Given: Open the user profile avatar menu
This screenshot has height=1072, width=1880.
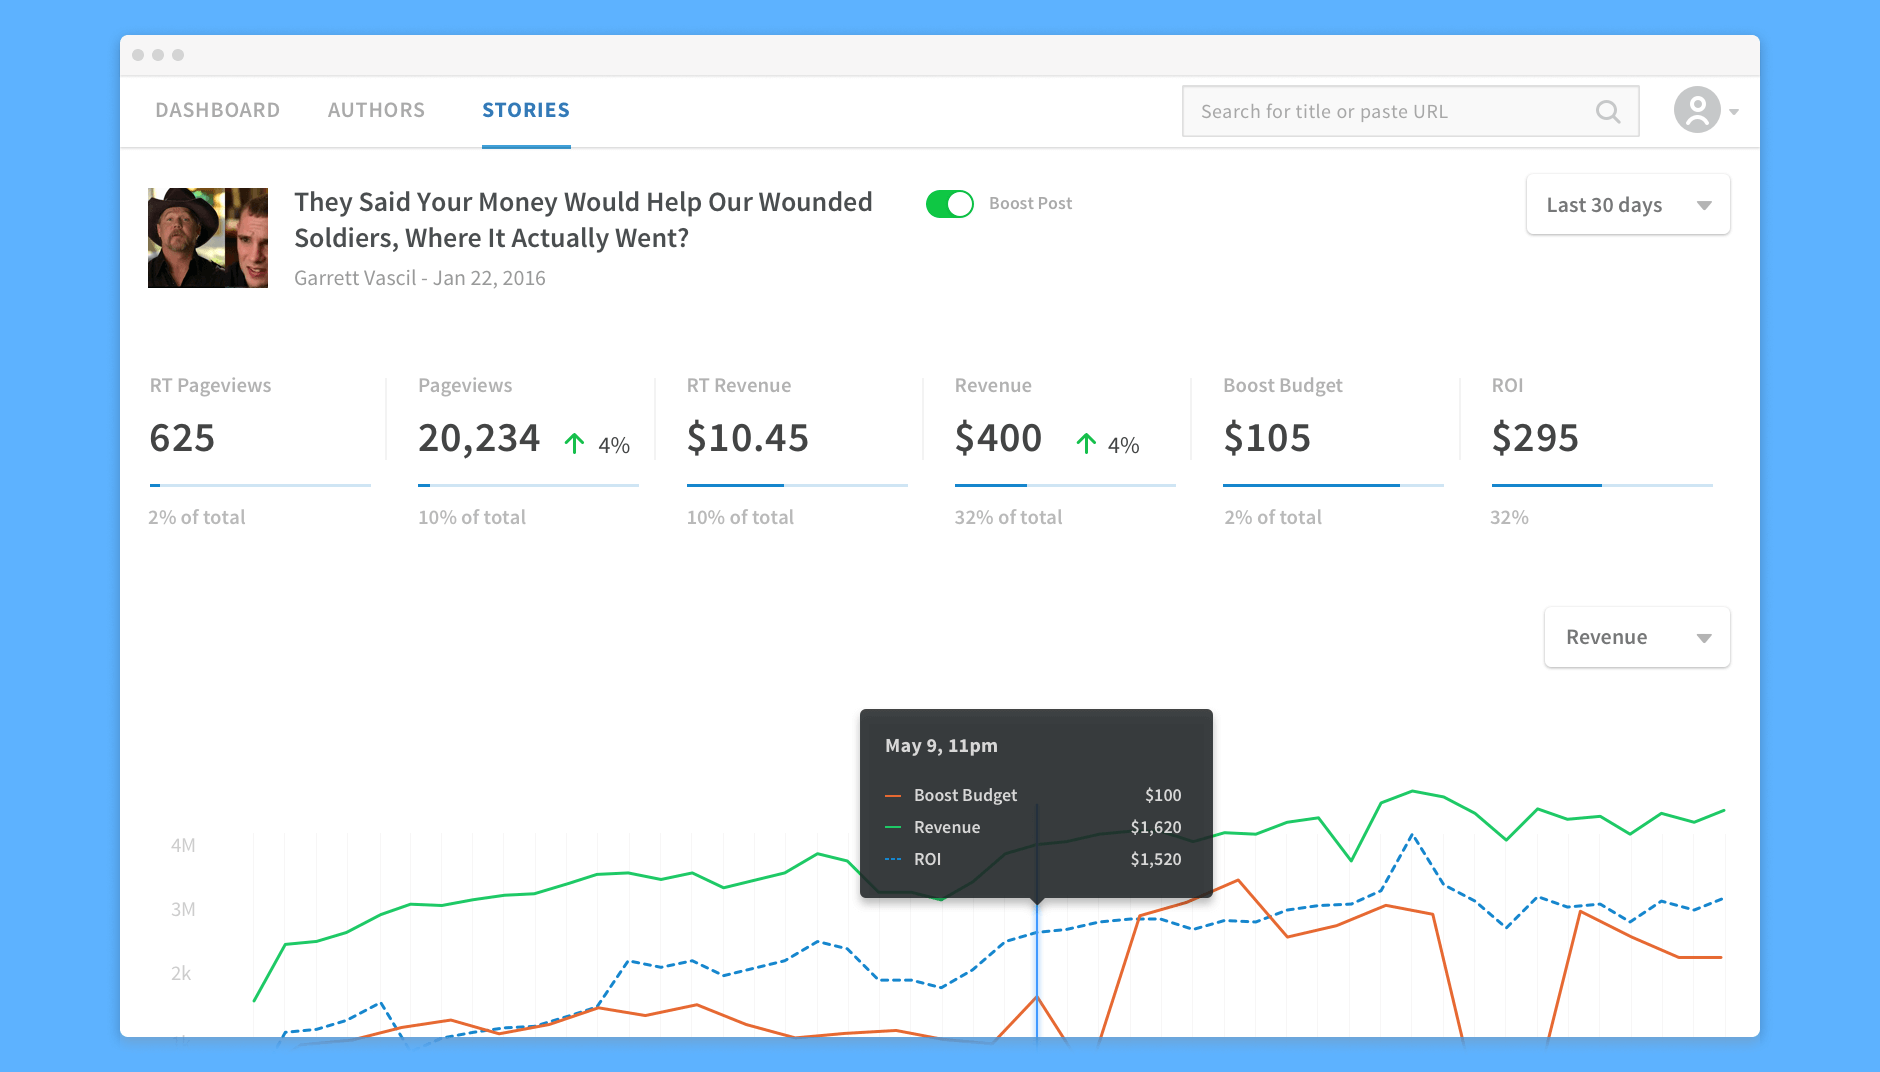Looking at the screenshot, I should click(1697, 110).
